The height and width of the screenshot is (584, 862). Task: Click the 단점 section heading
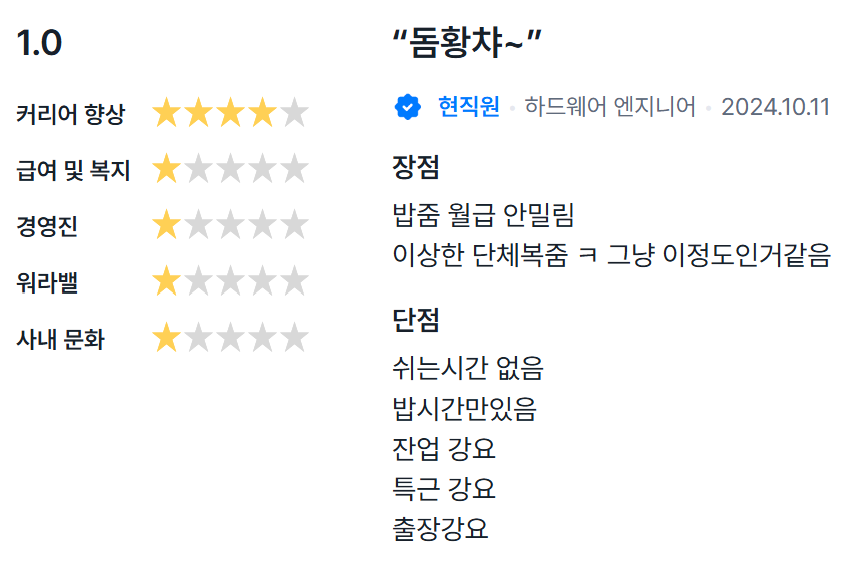click(x=416, y=320)
